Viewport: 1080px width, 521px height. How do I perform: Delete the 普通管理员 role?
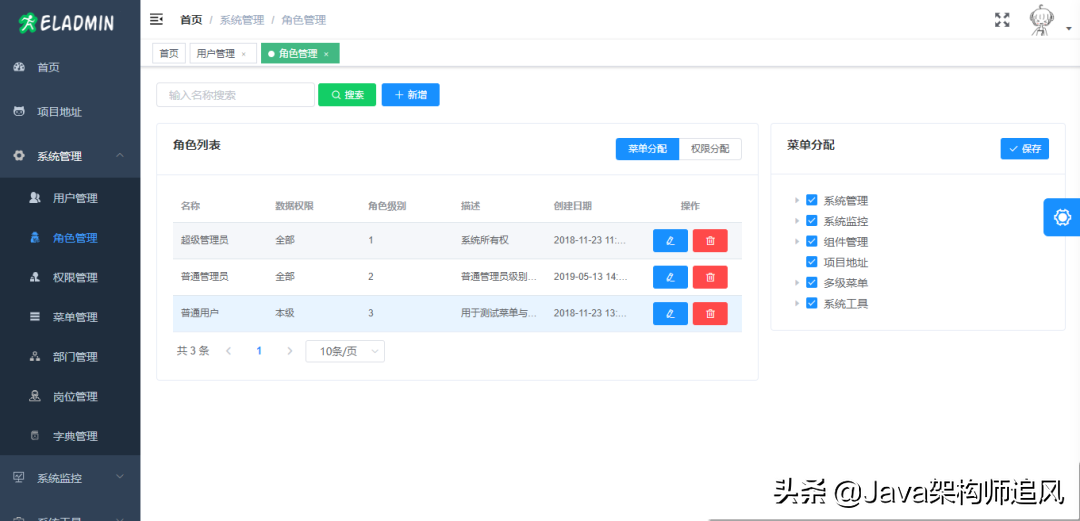coord(710,277)
